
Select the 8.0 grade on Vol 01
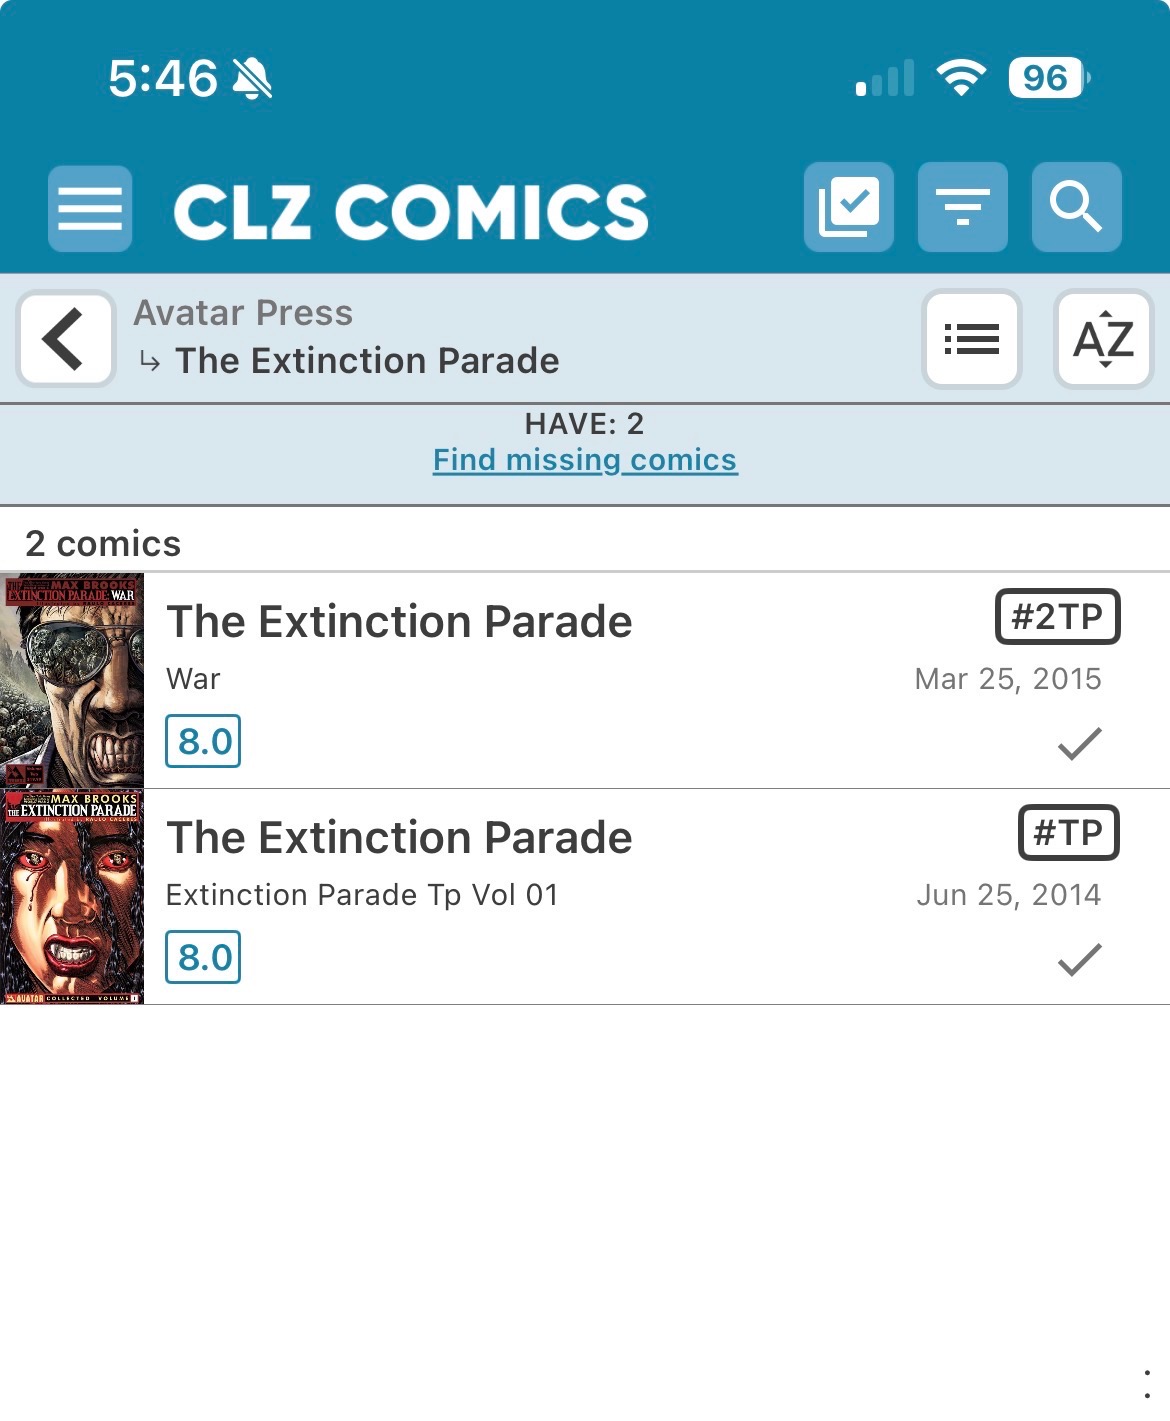pos(203,958)
